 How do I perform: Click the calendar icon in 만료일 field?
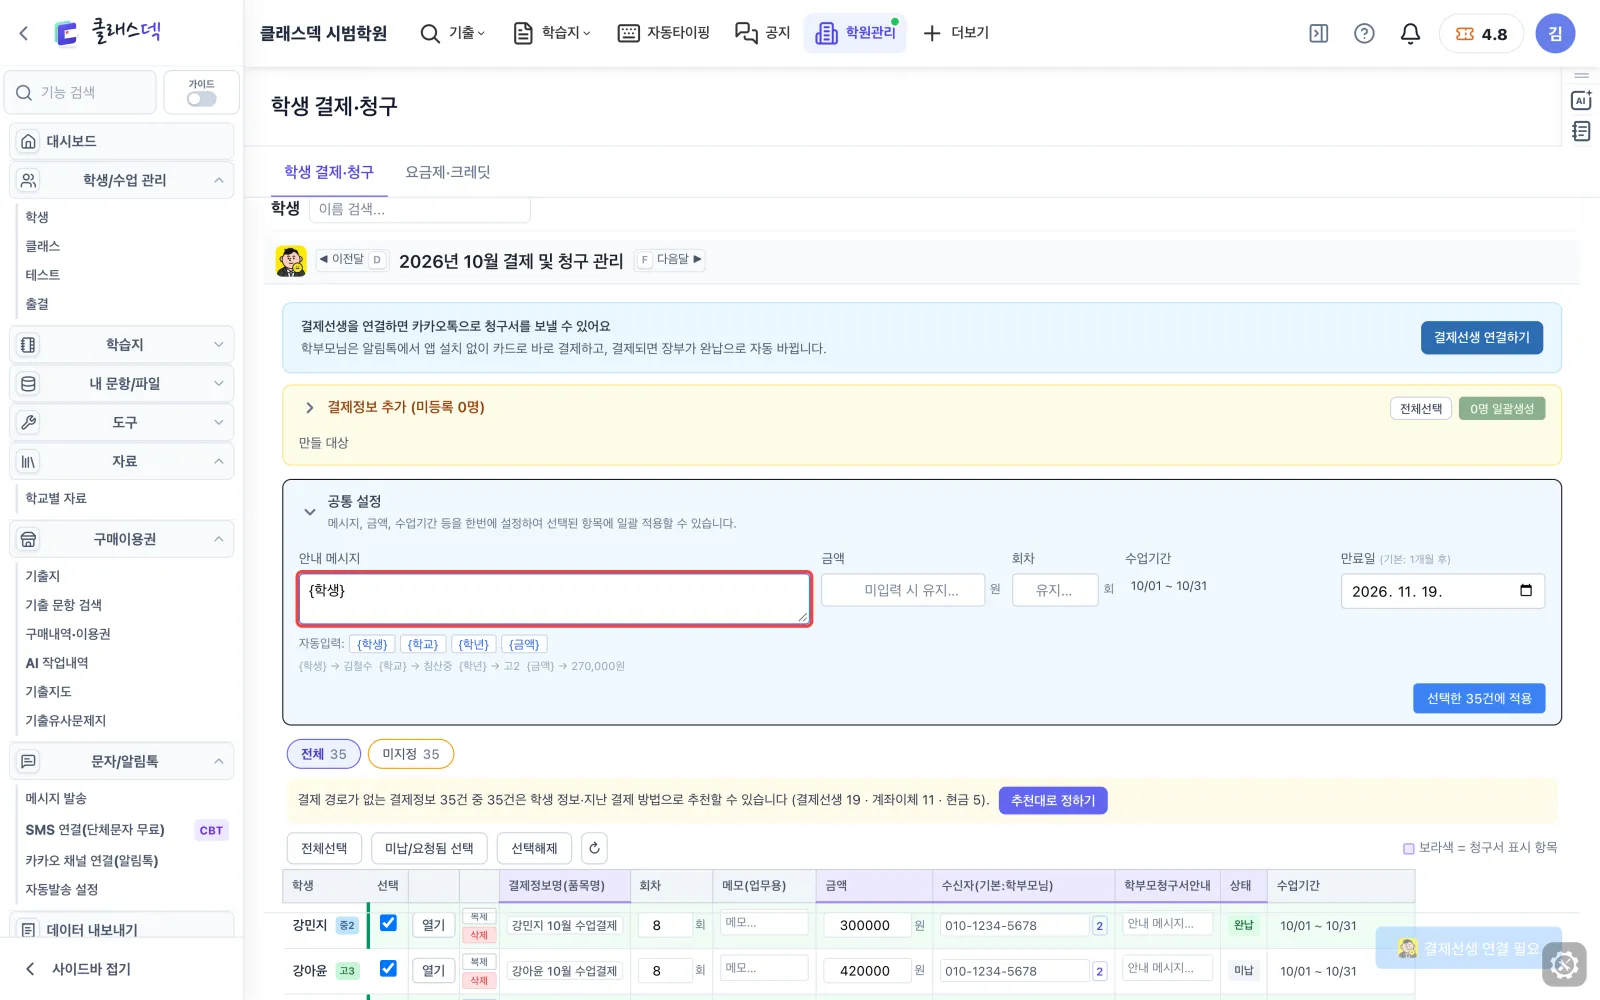coord(1526,591)
